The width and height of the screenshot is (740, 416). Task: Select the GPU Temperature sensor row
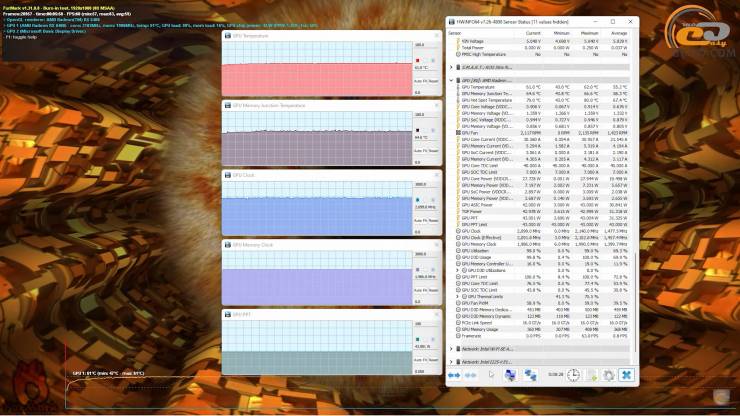click(x=542, y=87)
